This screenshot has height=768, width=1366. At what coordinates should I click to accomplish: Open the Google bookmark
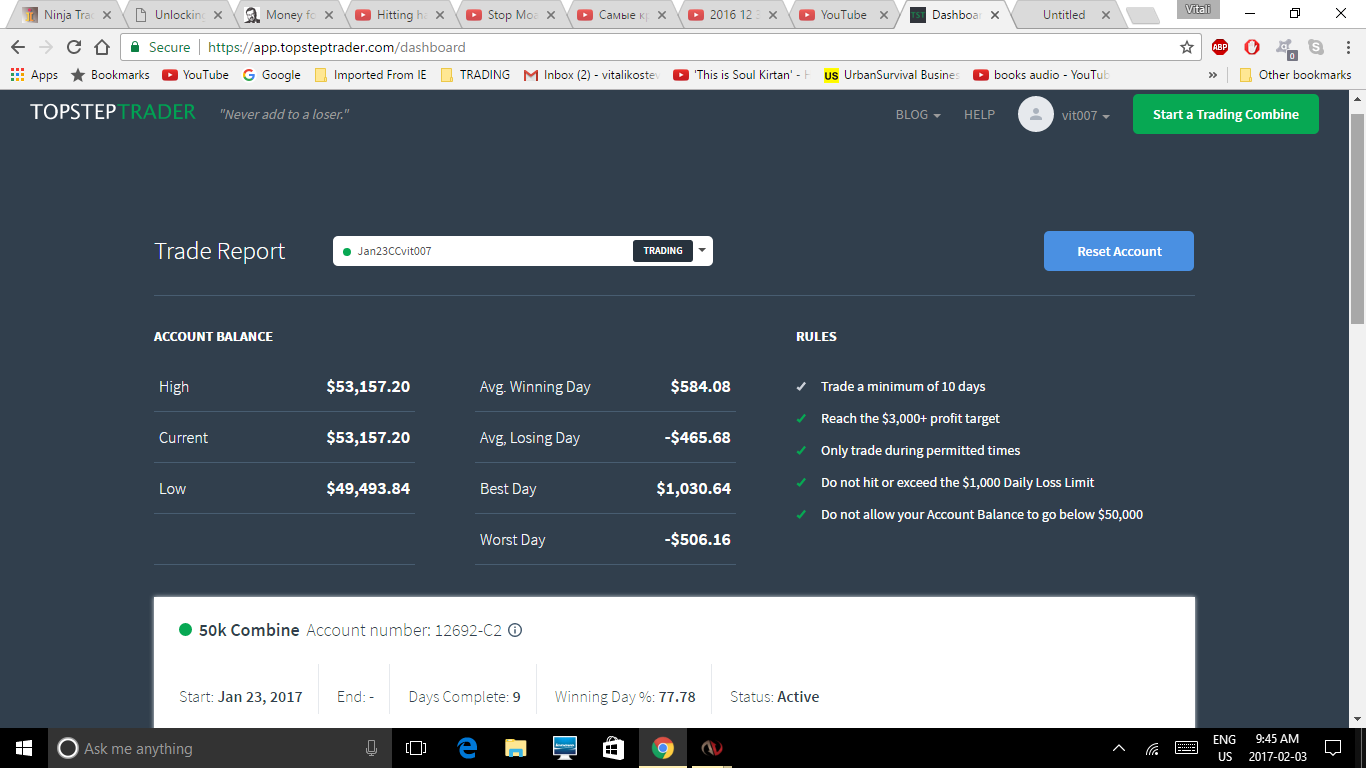tap(272, 75)
